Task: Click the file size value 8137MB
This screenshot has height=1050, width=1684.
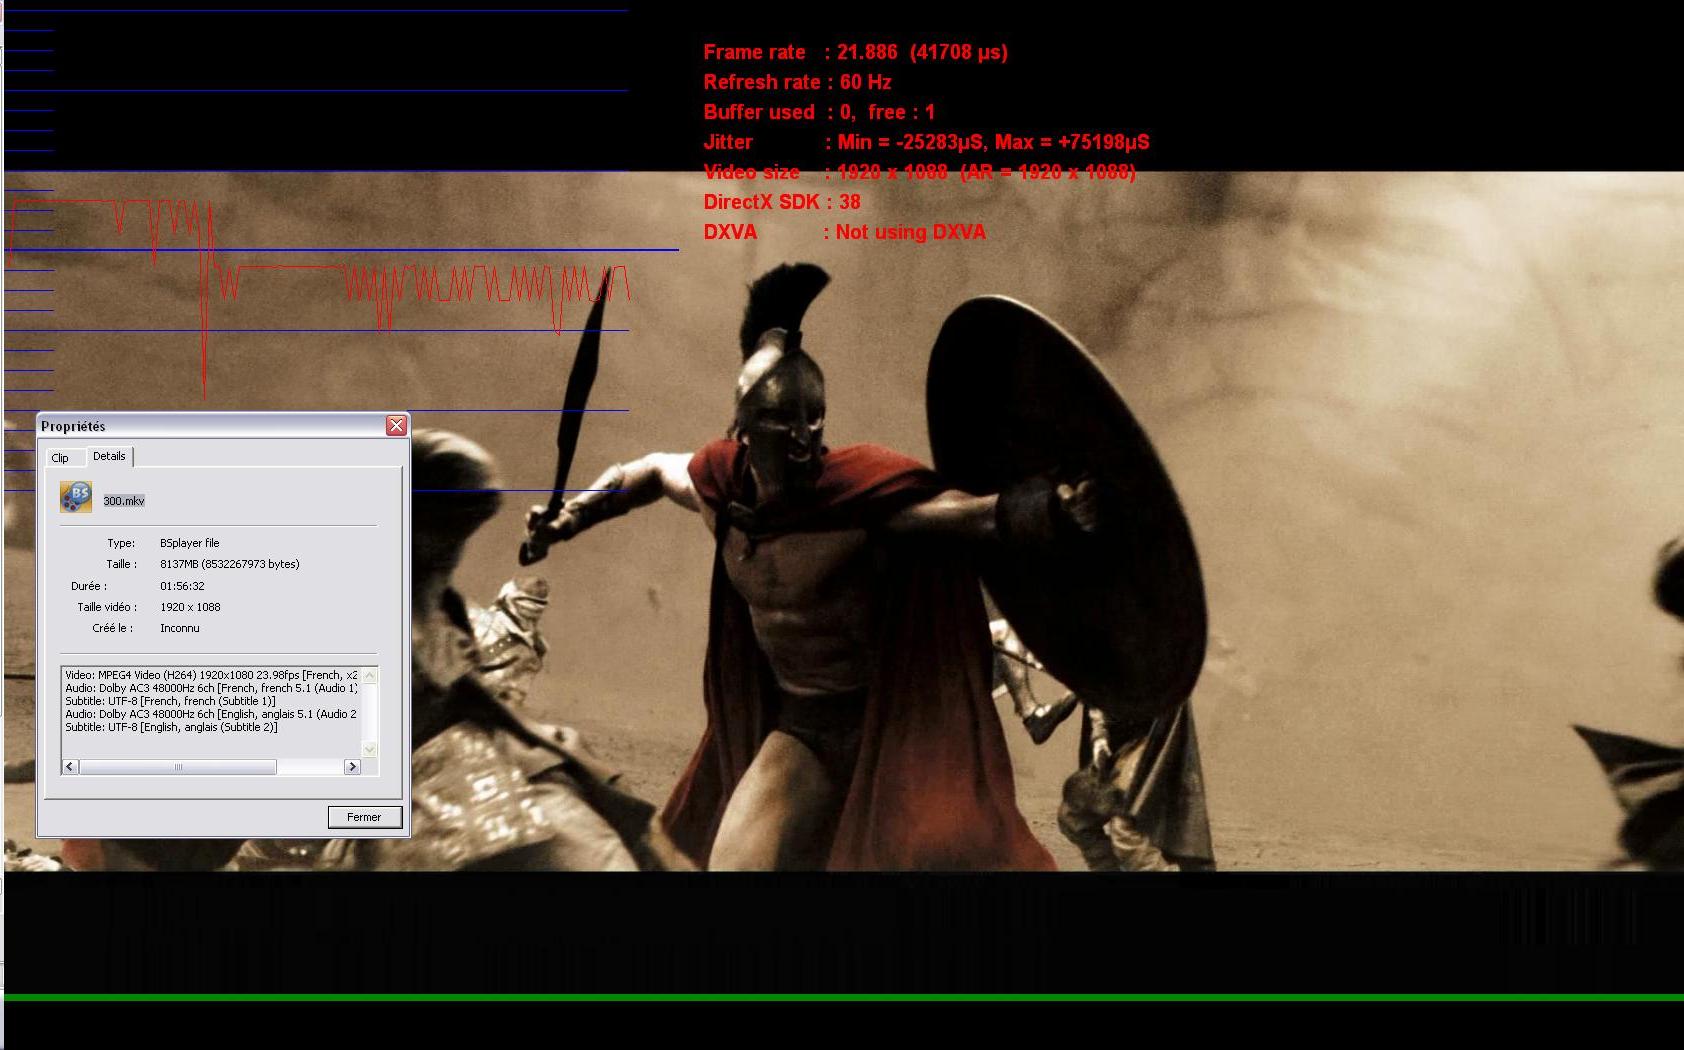Action: pyautogui.click(x=230, y=564)
